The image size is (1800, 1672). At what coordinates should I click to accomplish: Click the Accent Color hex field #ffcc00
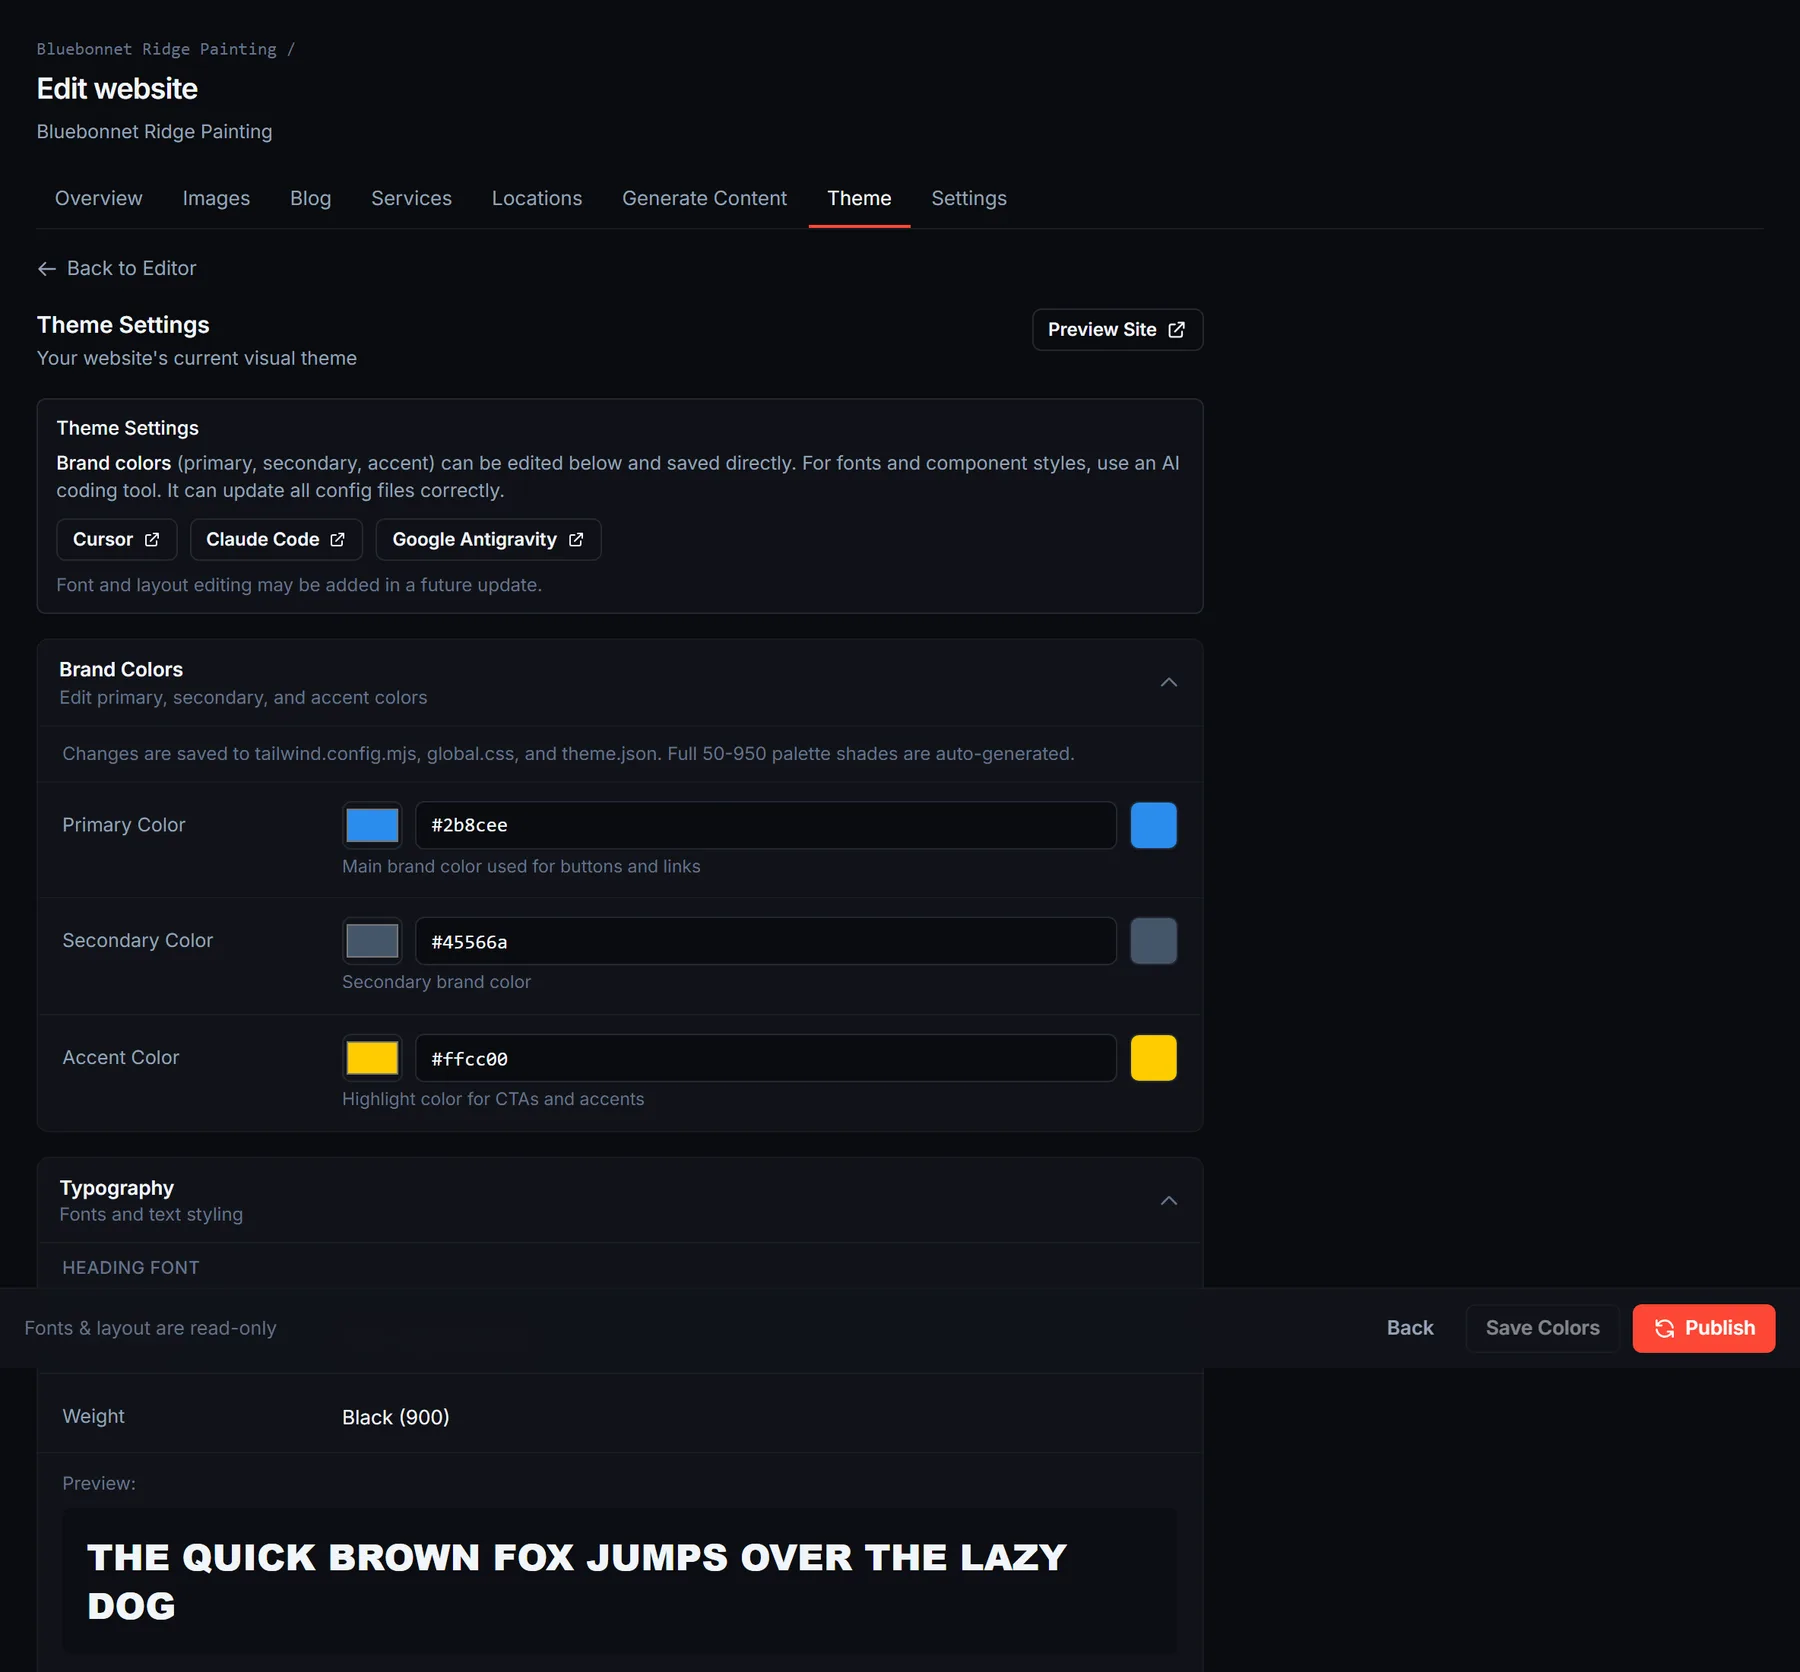[766, 1059]
